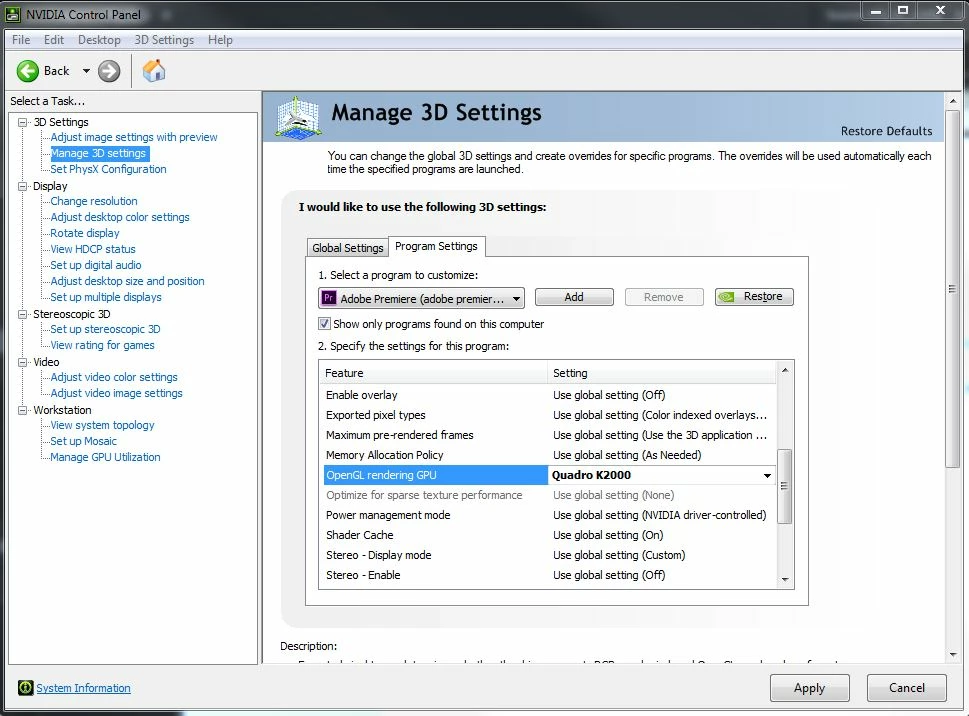Select the 'Shader Cache' row
The height and width of the screenshot is (716, 969).
(x=549, y=535)
